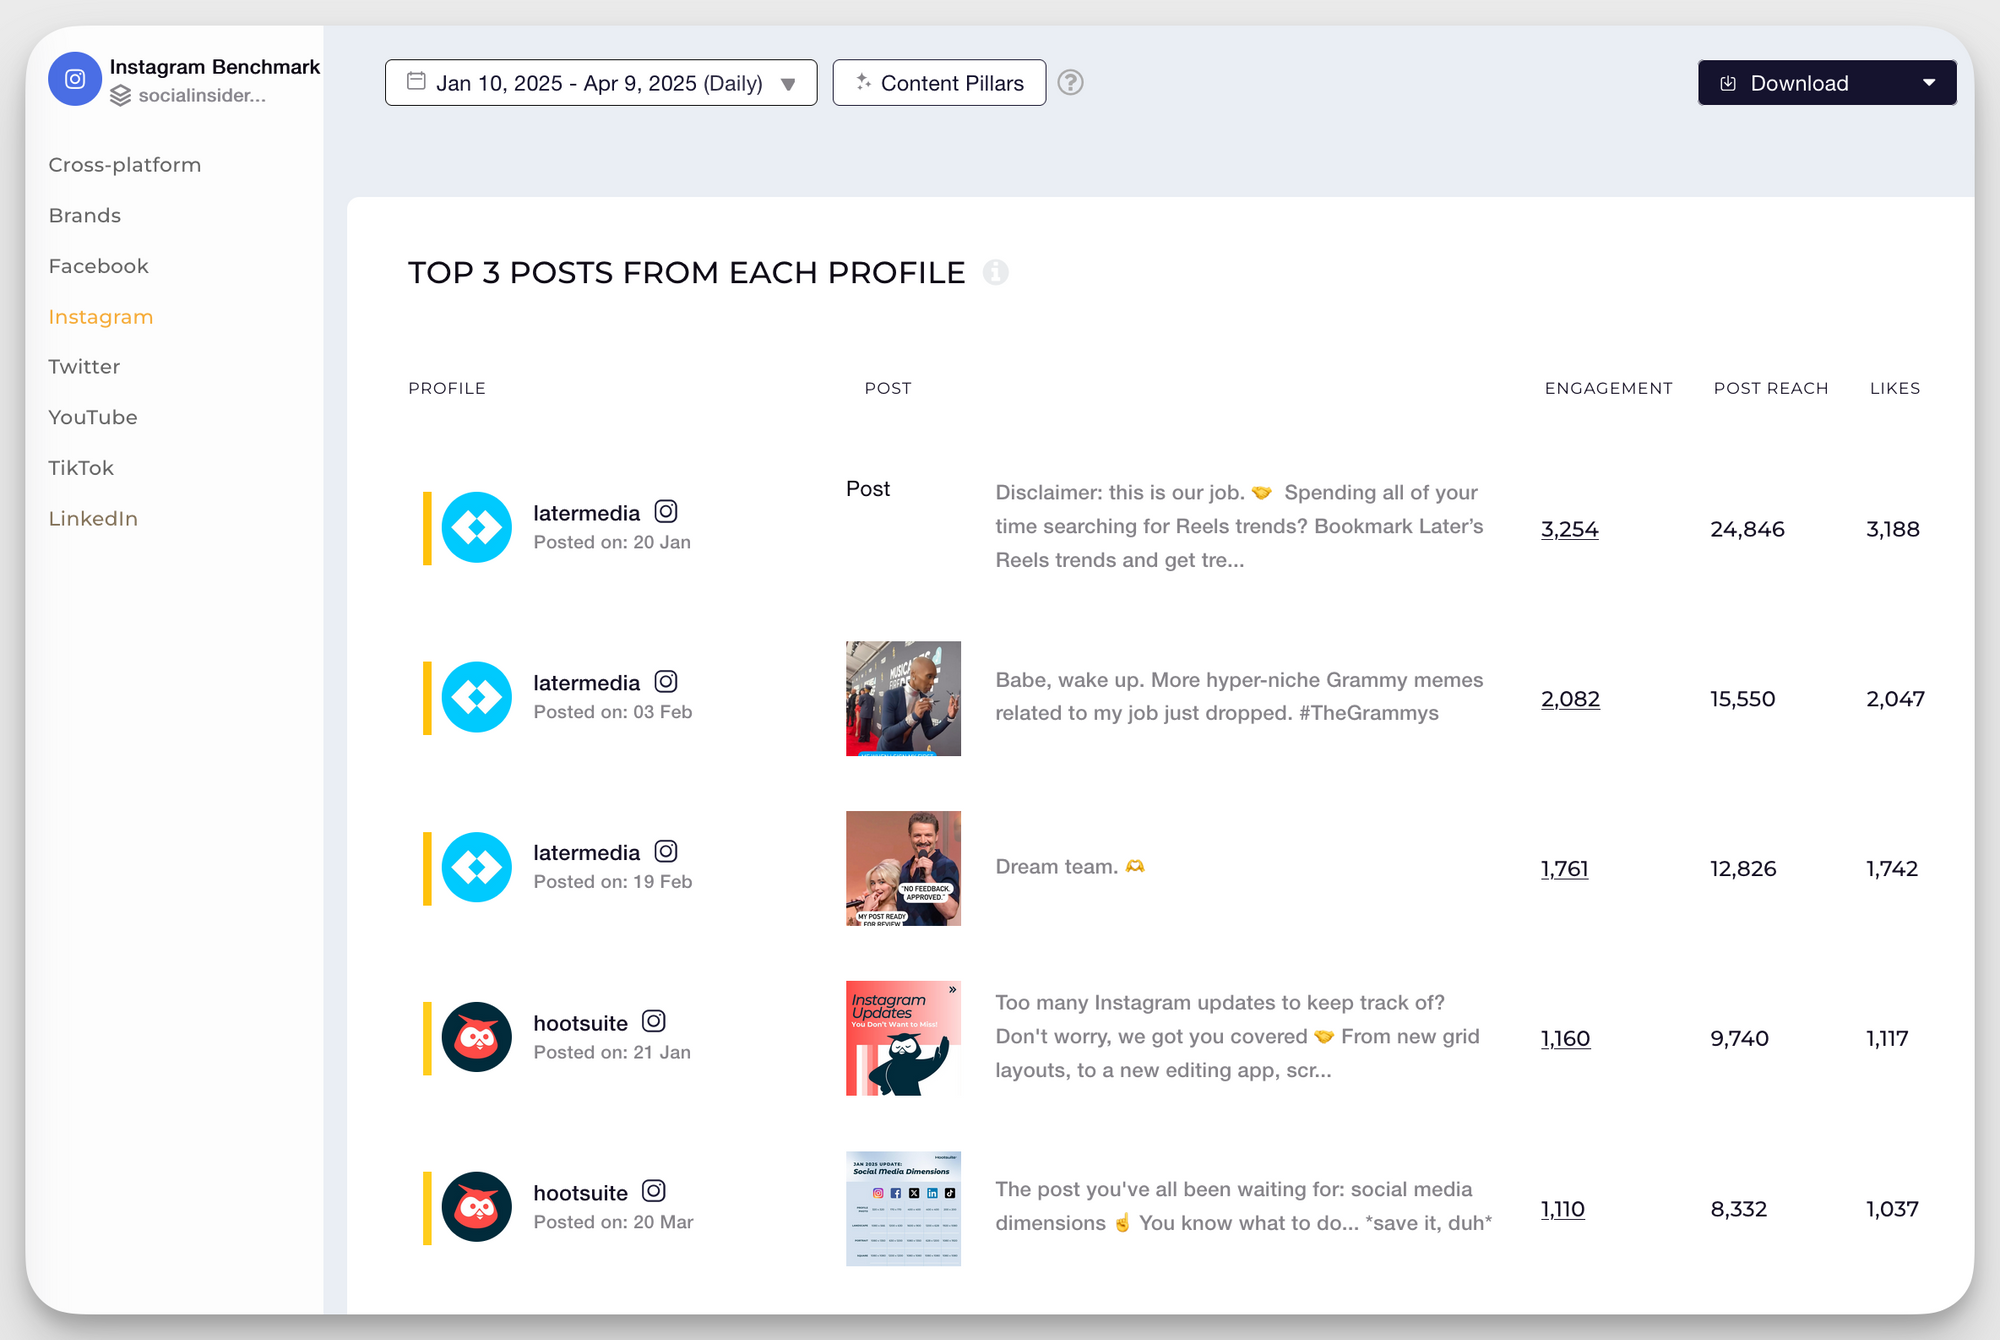Image resolution: width=2000 pixels, height=1340 pixels.
Task: Click the PROFILE column header
Action: tap(447, 388)
